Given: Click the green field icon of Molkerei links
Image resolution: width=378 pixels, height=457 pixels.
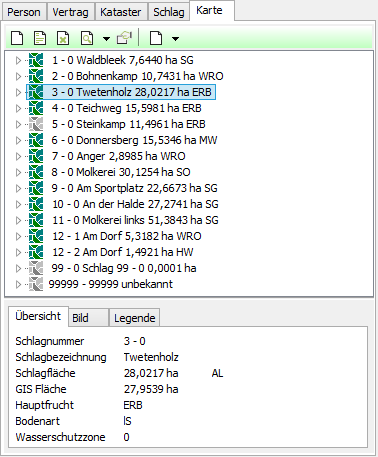Looking at the screenshot, I should tap(36, 220).
